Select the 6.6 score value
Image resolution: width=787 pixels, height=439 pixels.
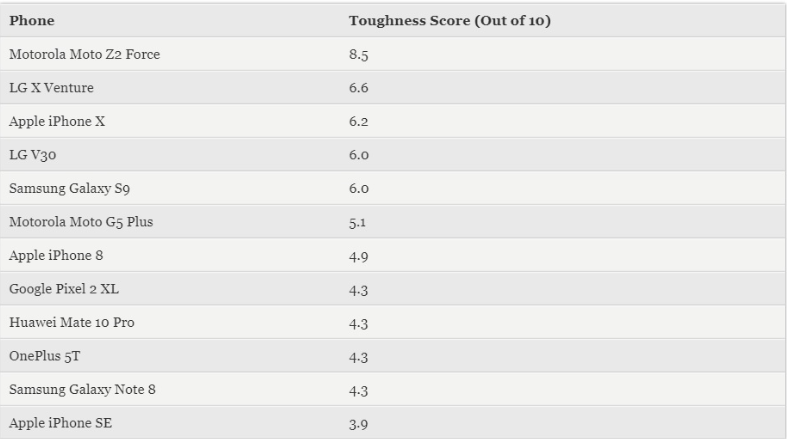[x=358, y=88]
